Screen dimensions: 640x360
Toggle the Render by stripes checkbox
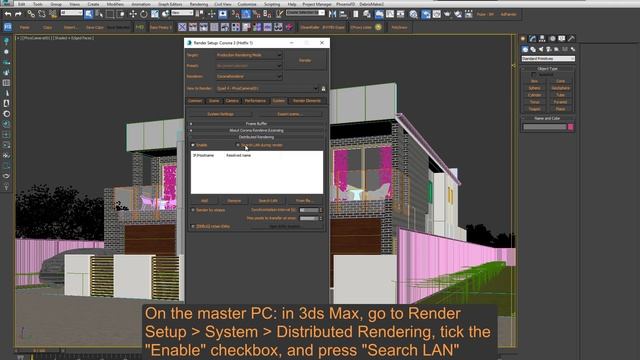coord(193,210)
